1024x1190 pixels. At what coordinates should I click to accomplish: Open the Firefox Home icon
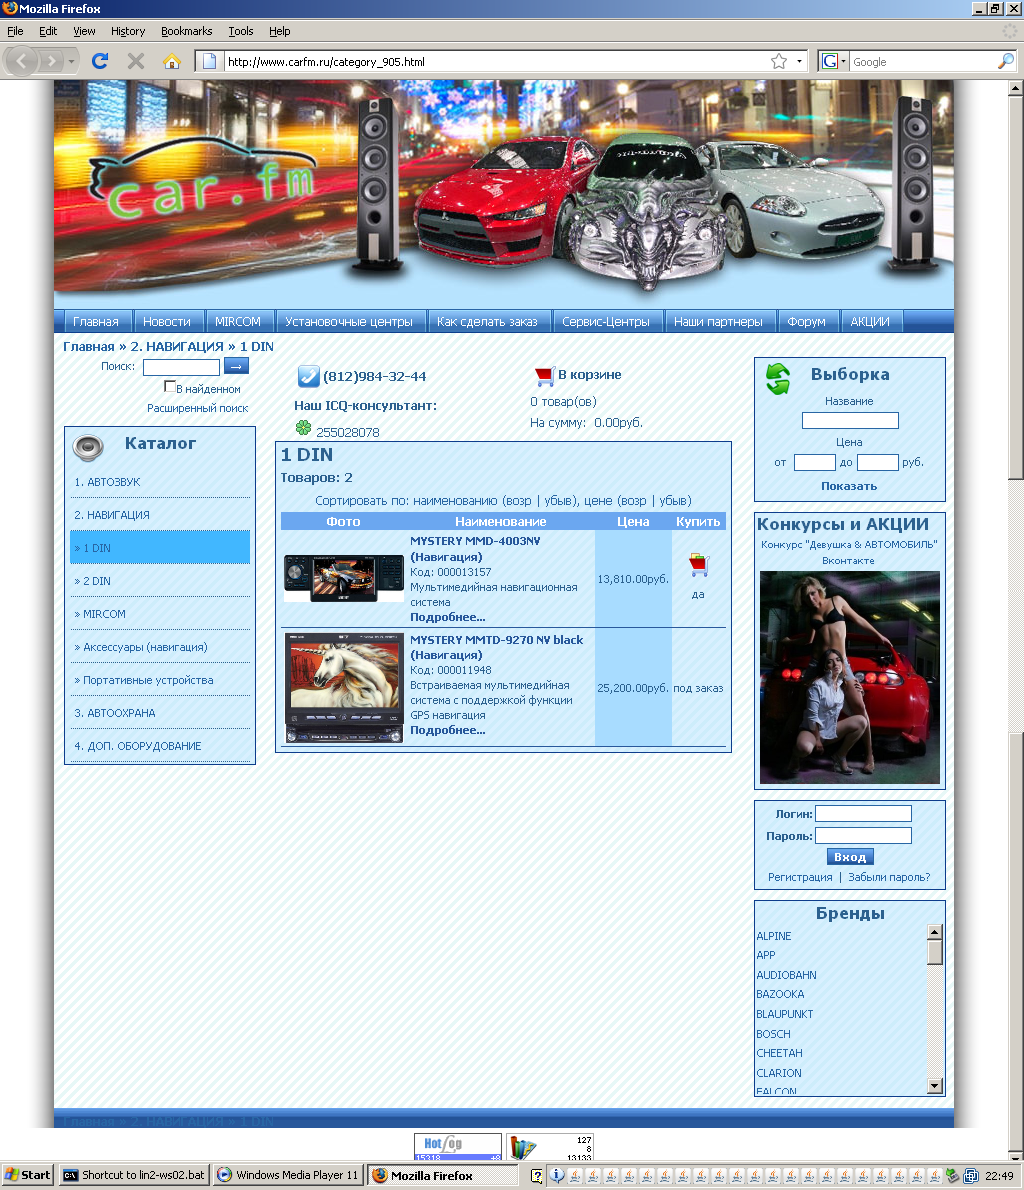pos(172,61)
